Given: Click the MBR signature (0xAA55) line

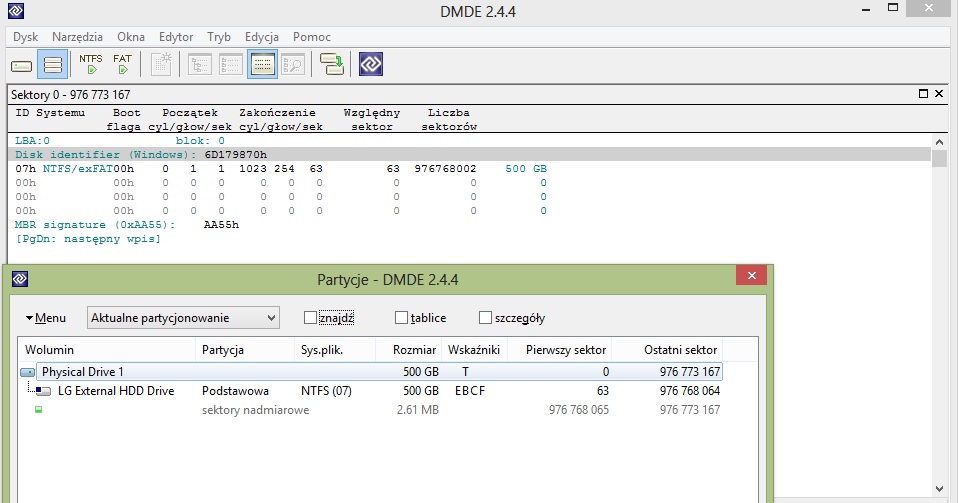Looking at the screenshot, I should coord(126,225).
